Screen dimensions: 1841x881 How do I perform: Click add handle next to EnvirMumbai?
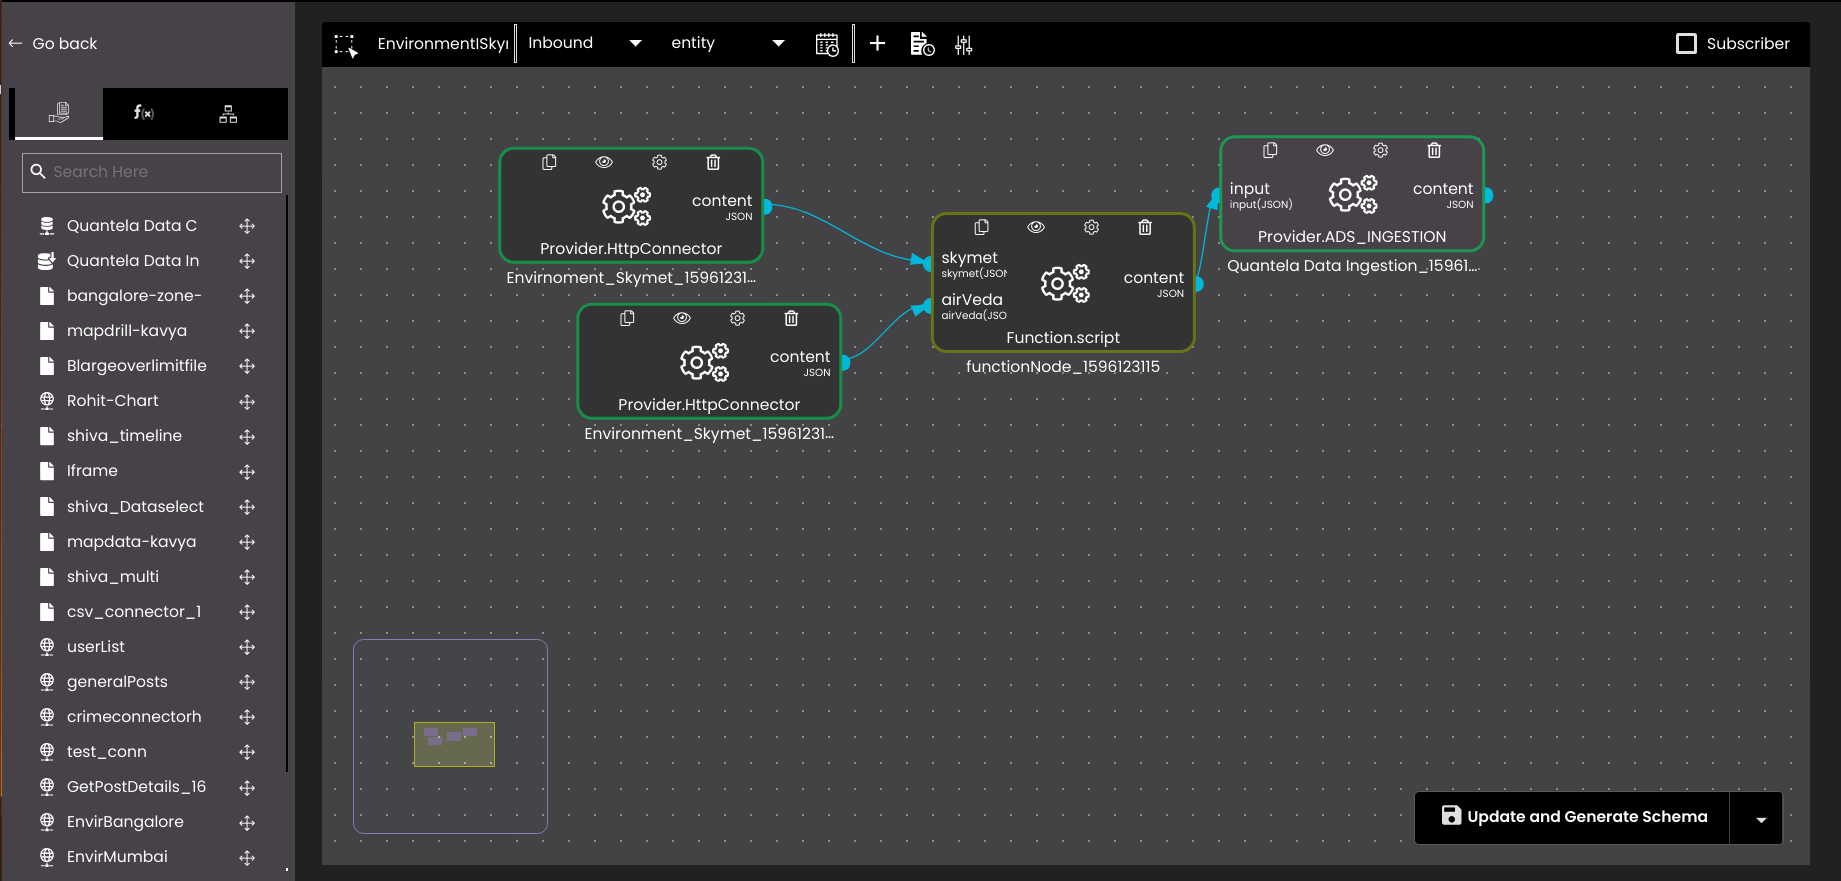point(247,858)
